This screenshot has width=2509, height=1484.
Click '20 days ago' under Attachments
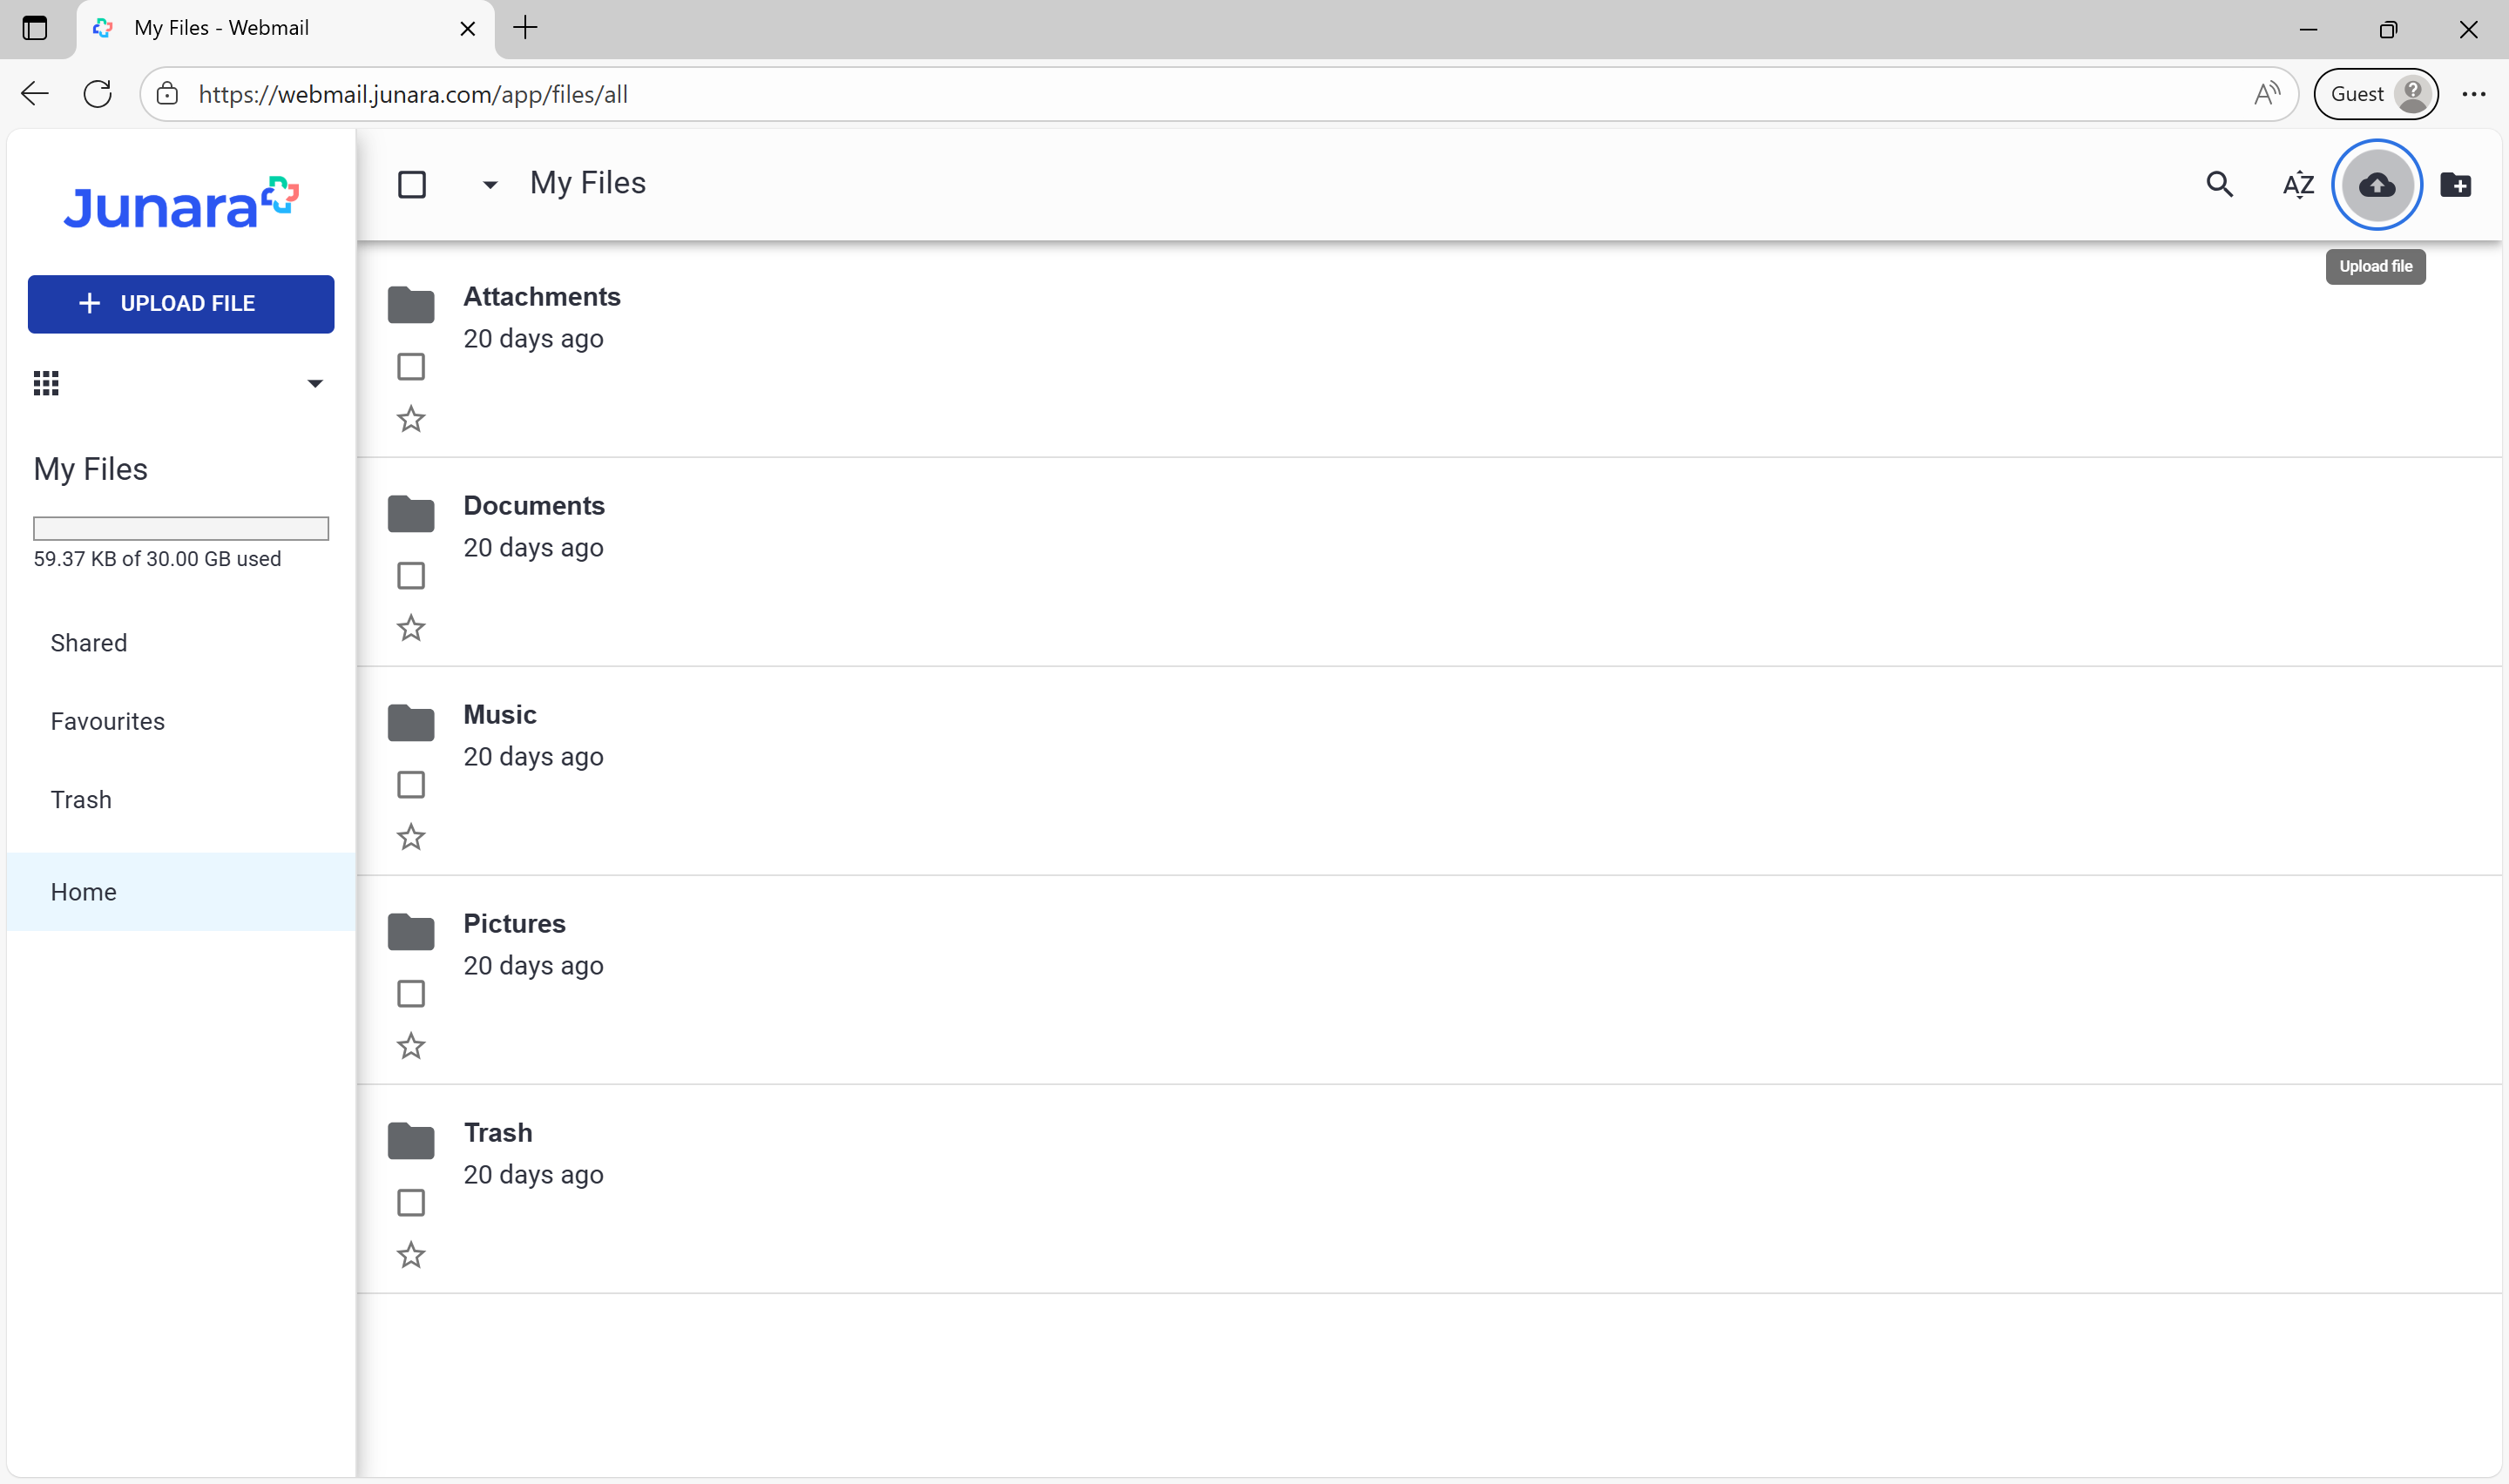coord(533,339)
